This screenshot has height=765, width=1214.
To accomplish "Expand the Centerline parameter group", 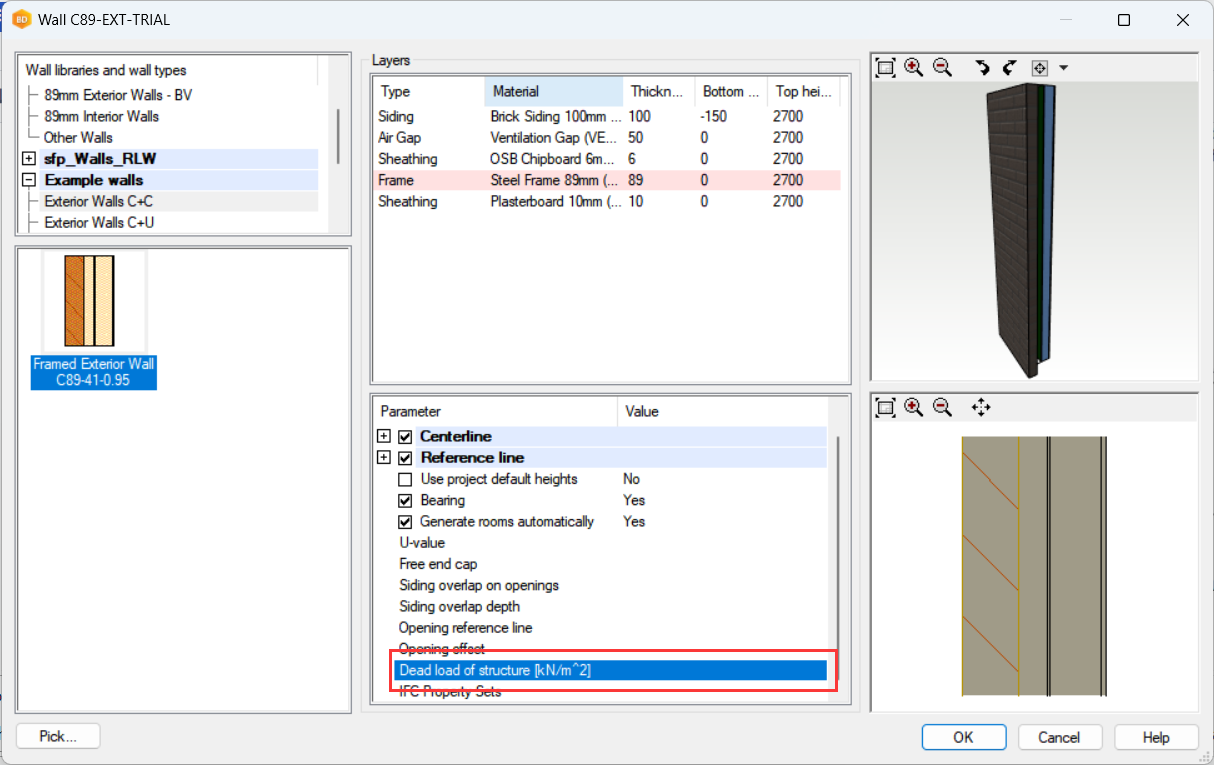I will coord(384,437).
